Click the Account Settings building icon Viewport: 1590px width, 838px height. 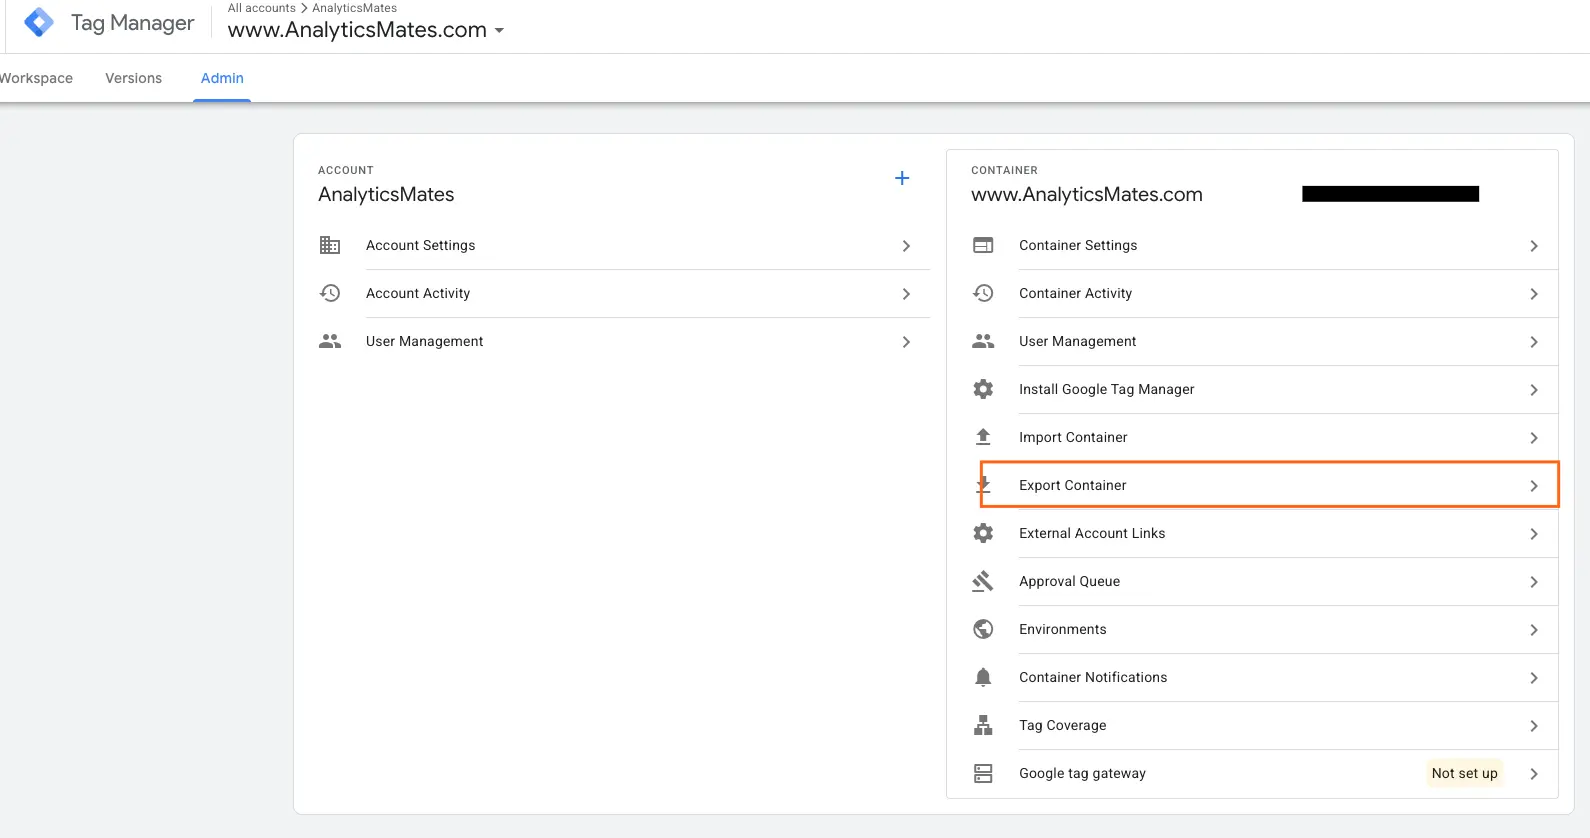tap(330, 245)
